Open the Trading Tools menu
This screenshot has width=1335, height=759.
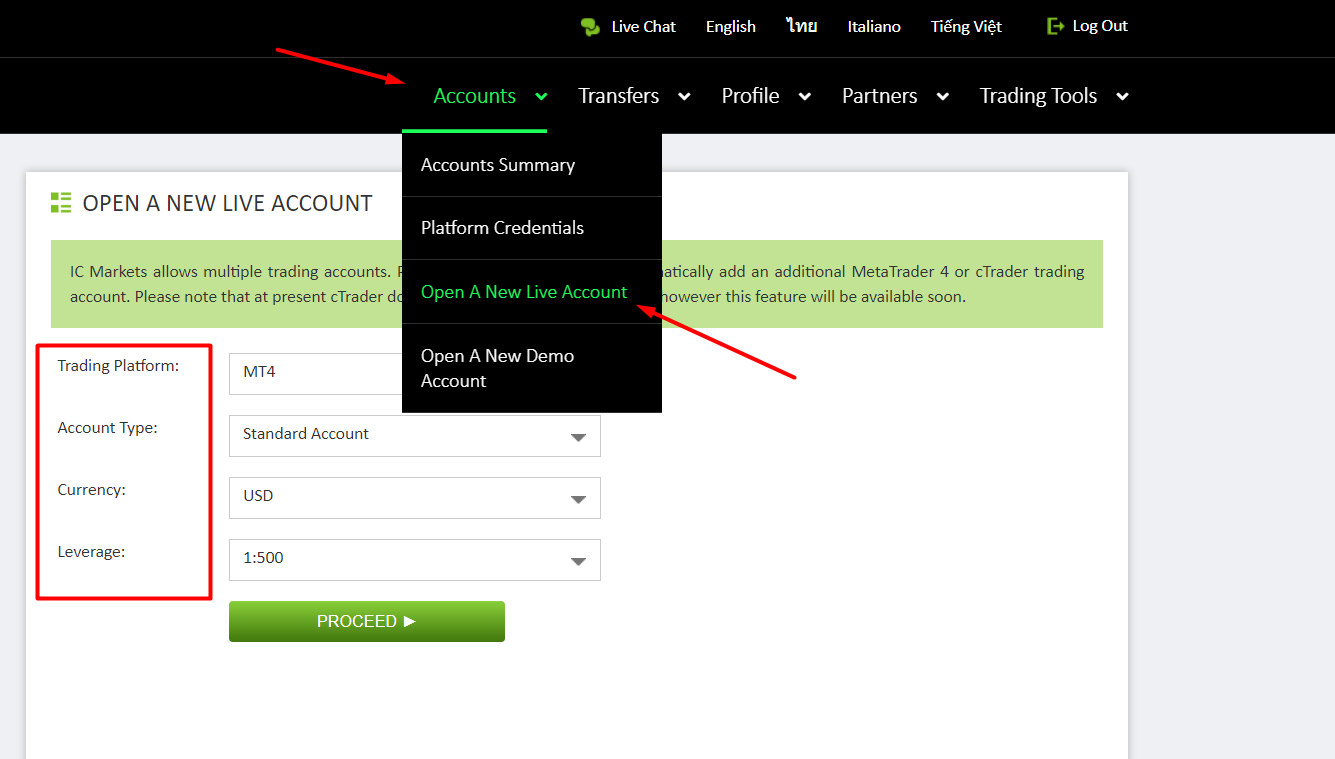point(1038,96)
